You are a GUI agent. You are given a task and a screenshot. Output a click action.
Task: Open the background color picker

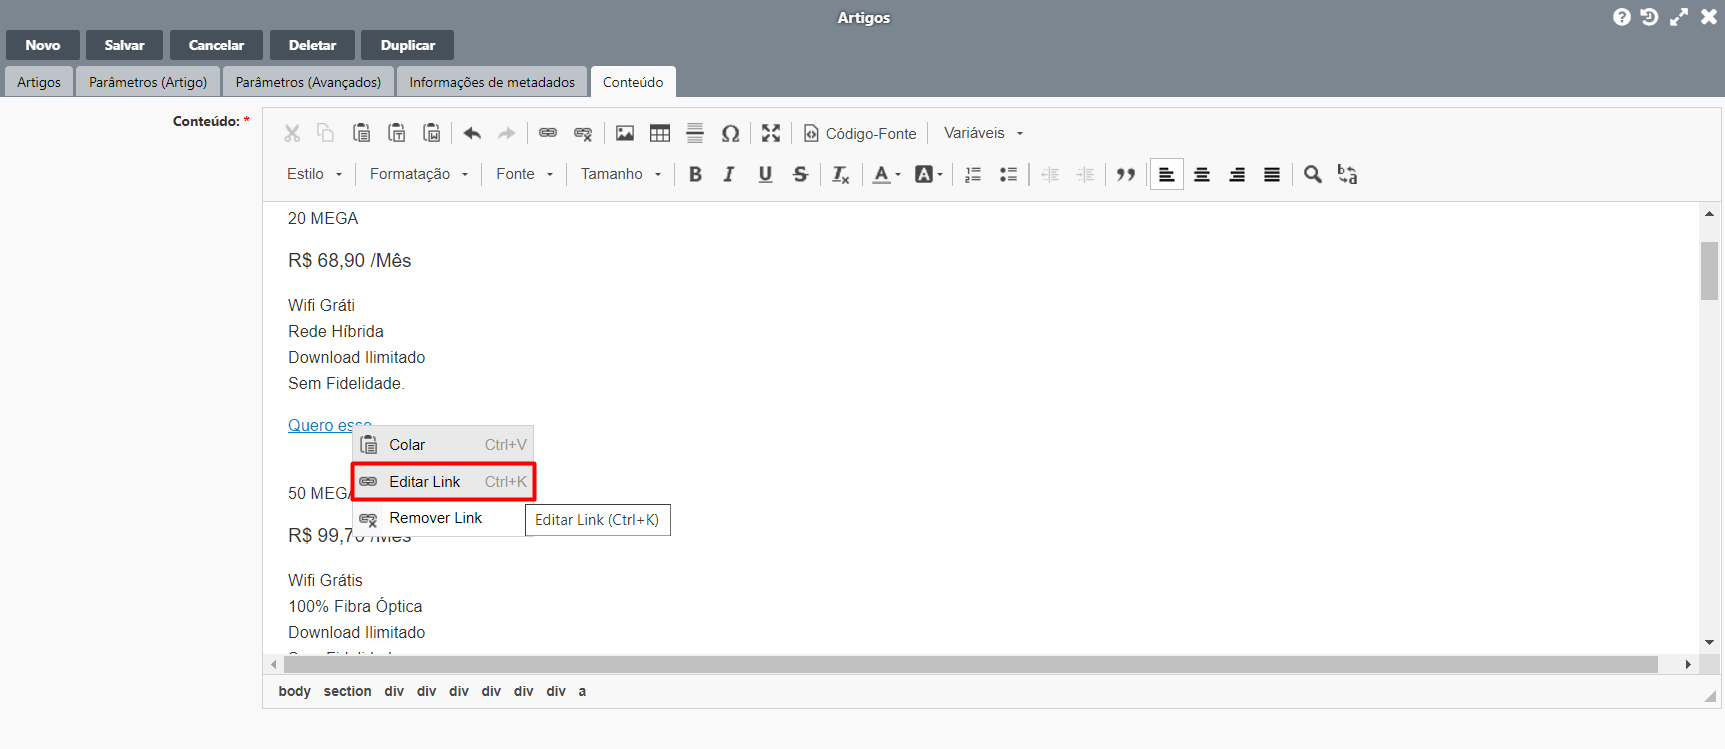click(x=929, y=174)
